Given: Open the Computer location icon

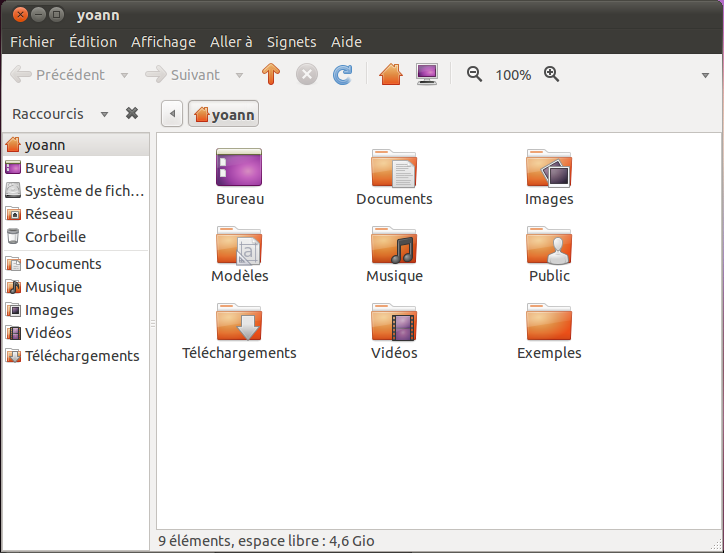Looking at the screenshot, I should click(427, 74).
